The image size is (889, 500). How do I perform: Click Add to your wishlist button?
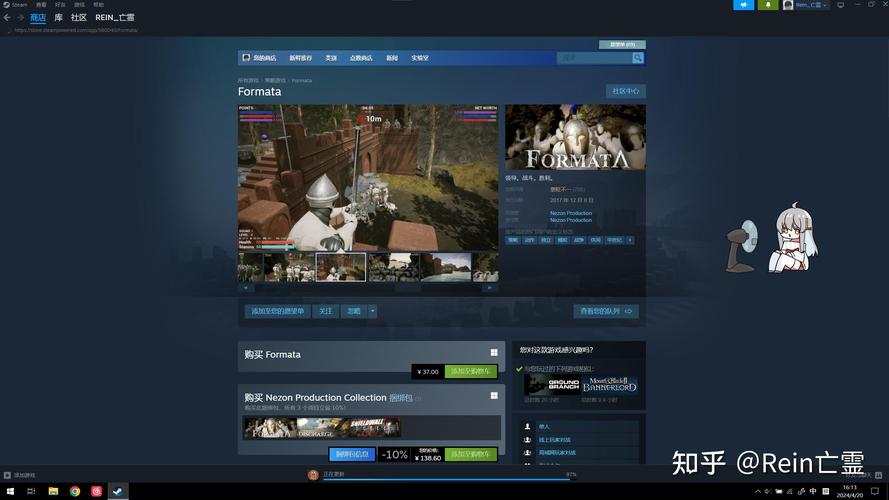pos(278,311)
